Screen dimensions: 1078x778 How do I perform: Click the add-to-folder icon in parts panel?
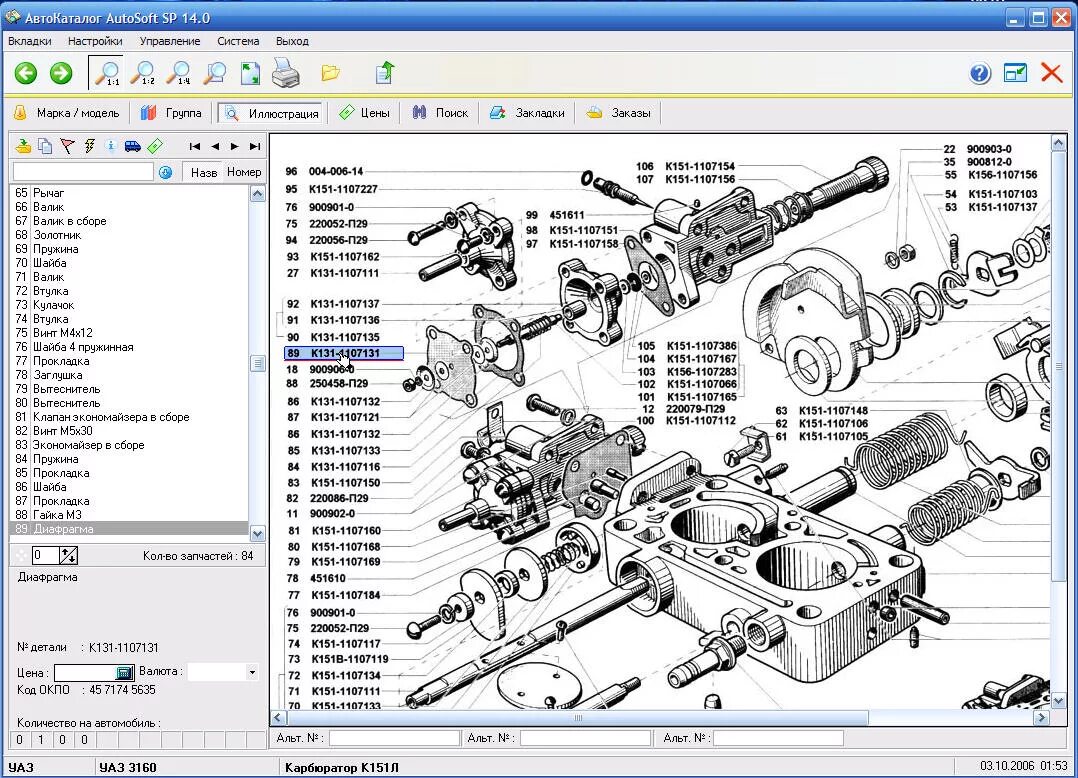pyautogui.click(x=23, y=146)
